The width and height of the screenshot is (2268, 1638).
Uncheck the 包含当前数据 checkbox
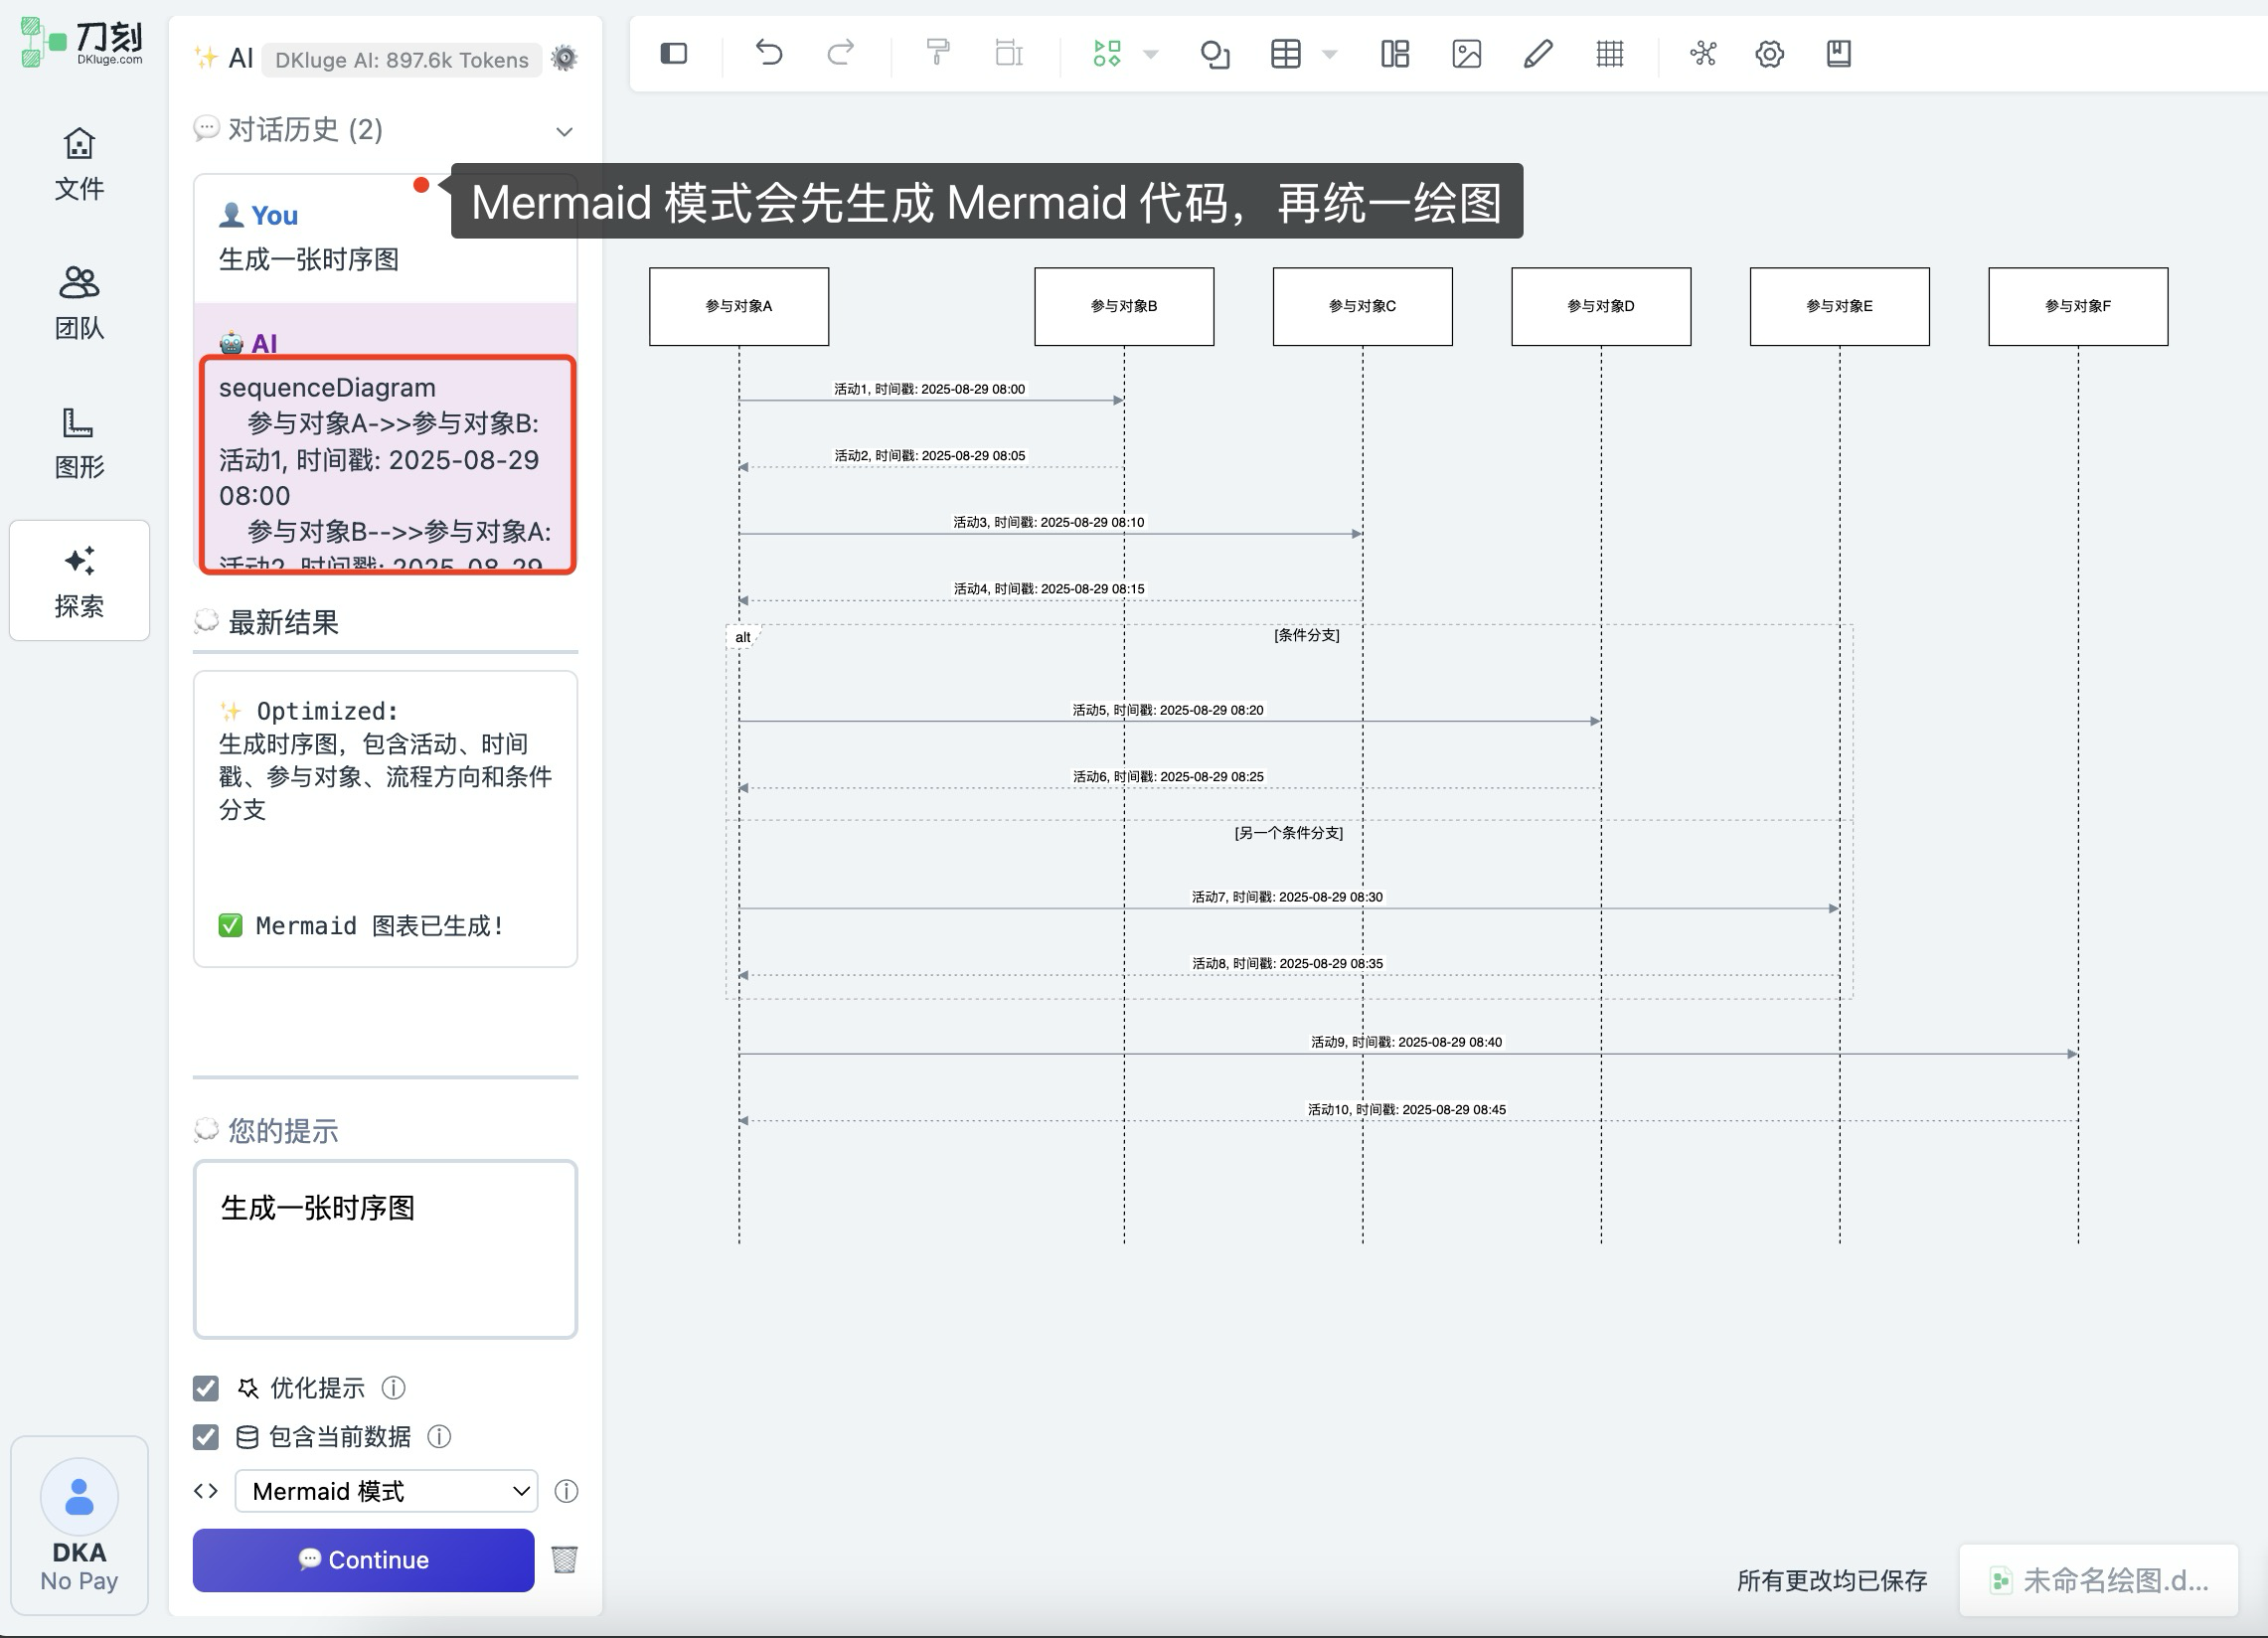pos(206,1437)
